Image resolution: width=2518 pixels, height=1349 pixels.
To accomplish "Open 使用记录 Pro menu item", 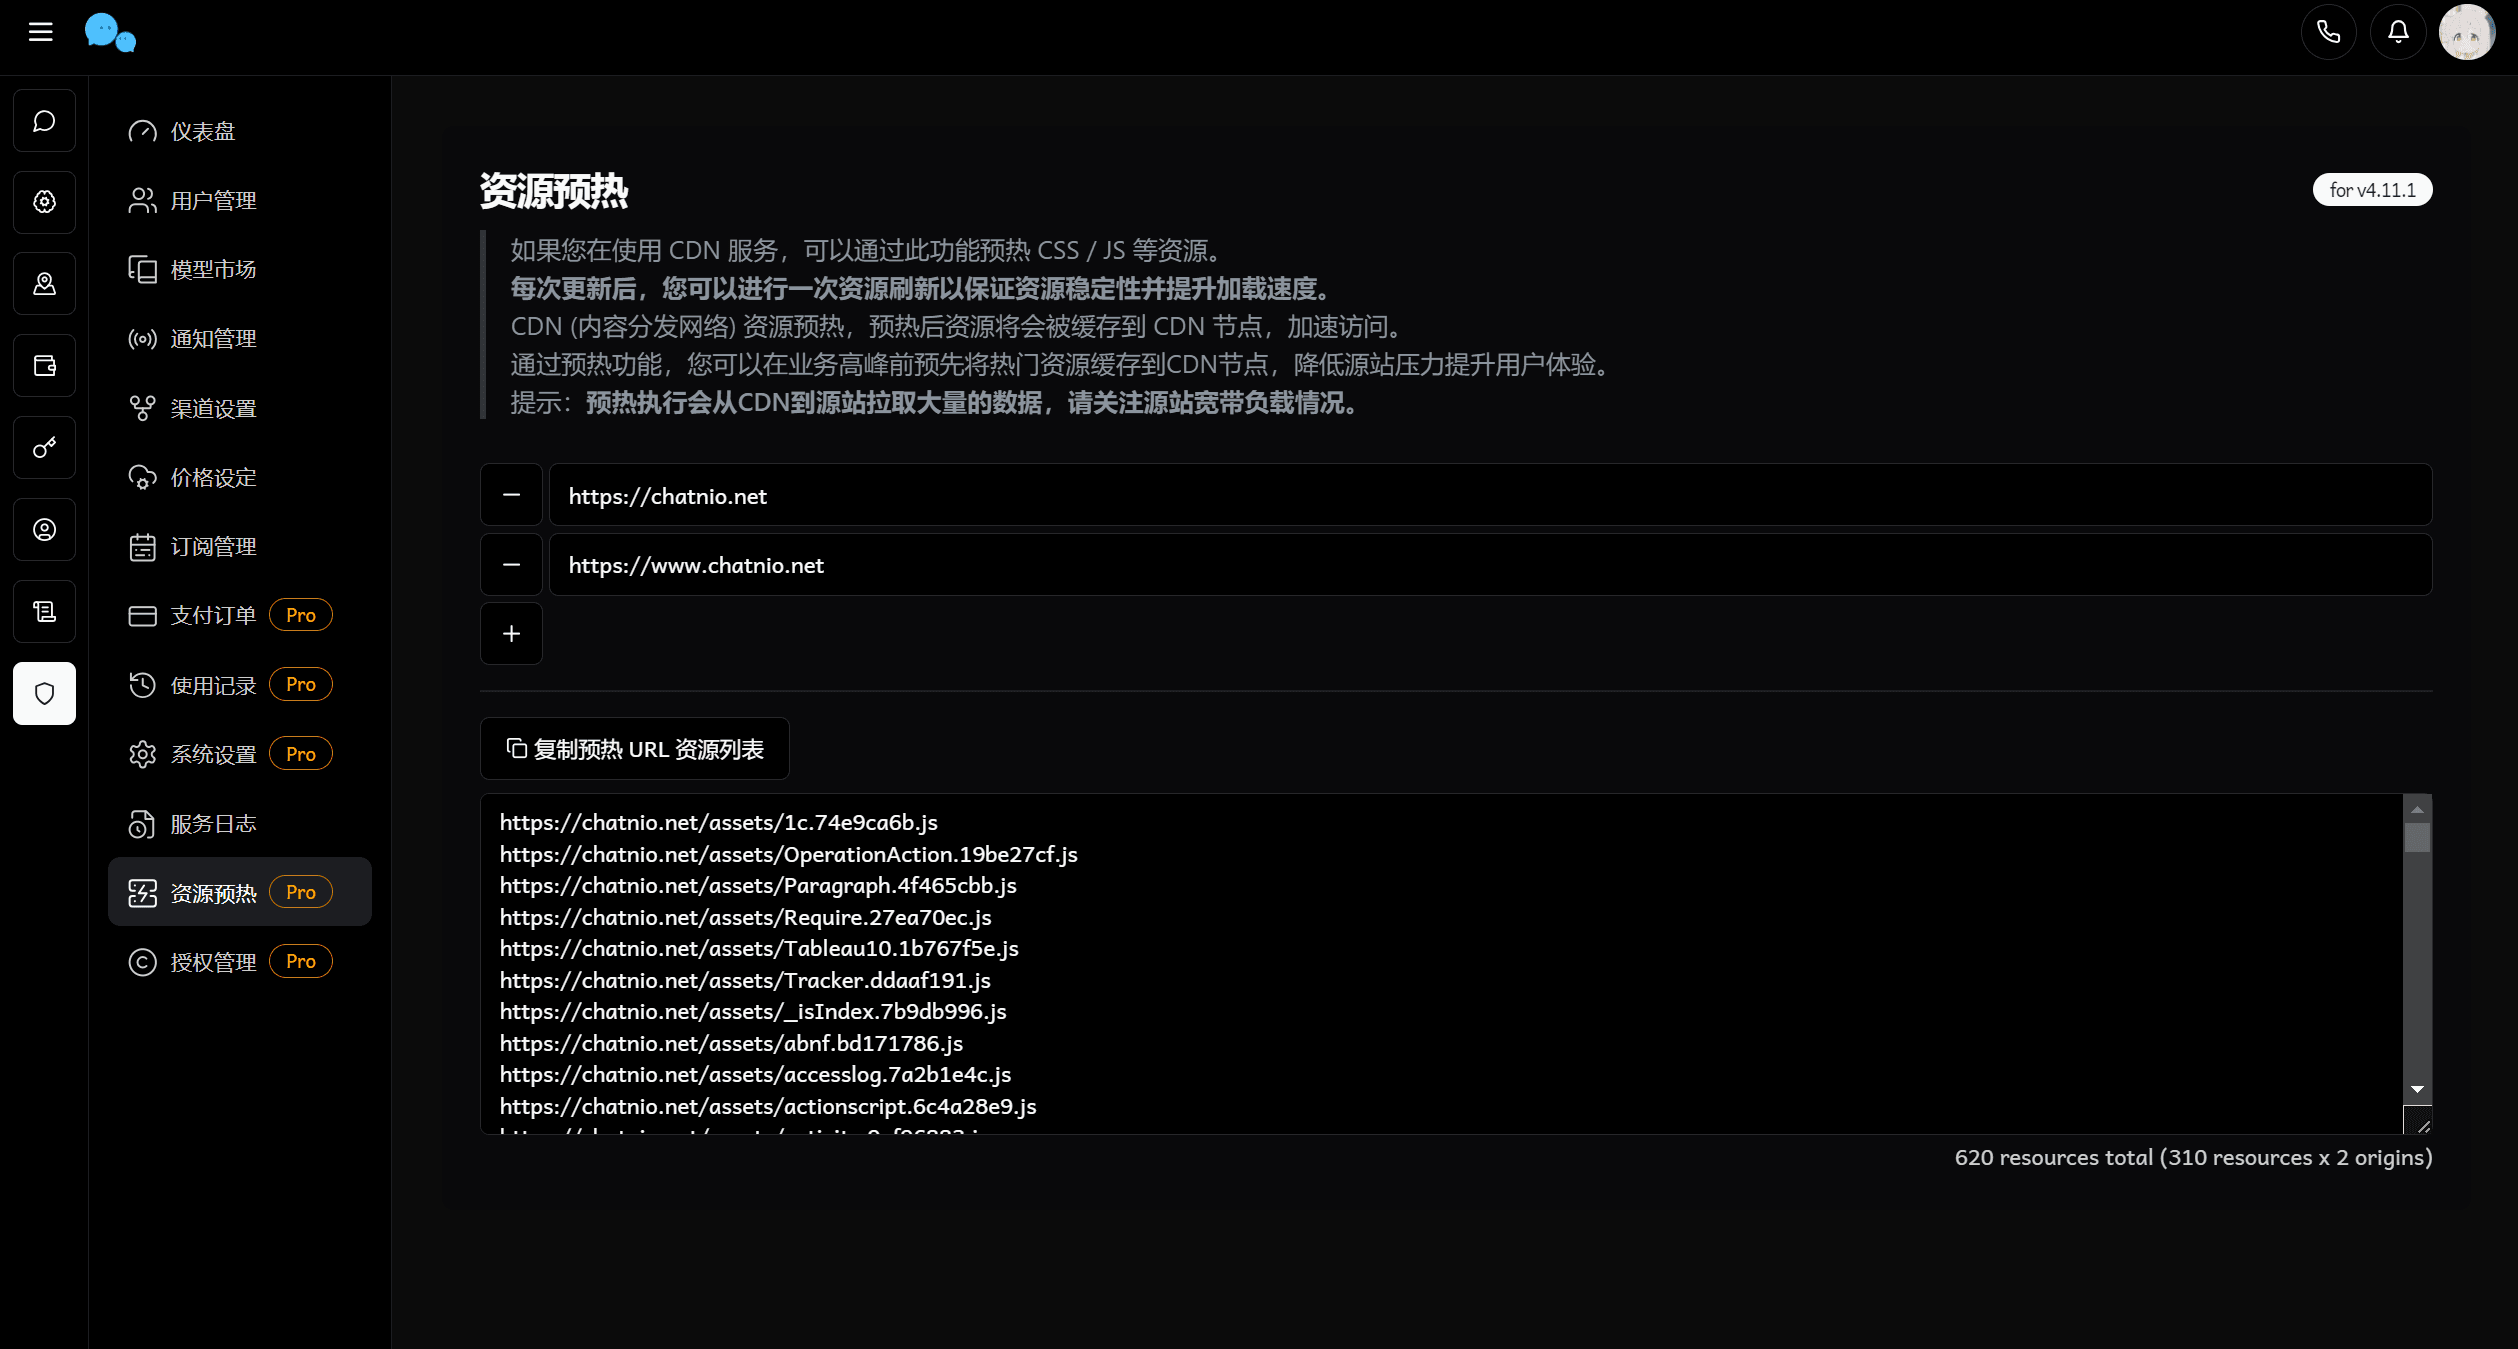I will point(240,685).
